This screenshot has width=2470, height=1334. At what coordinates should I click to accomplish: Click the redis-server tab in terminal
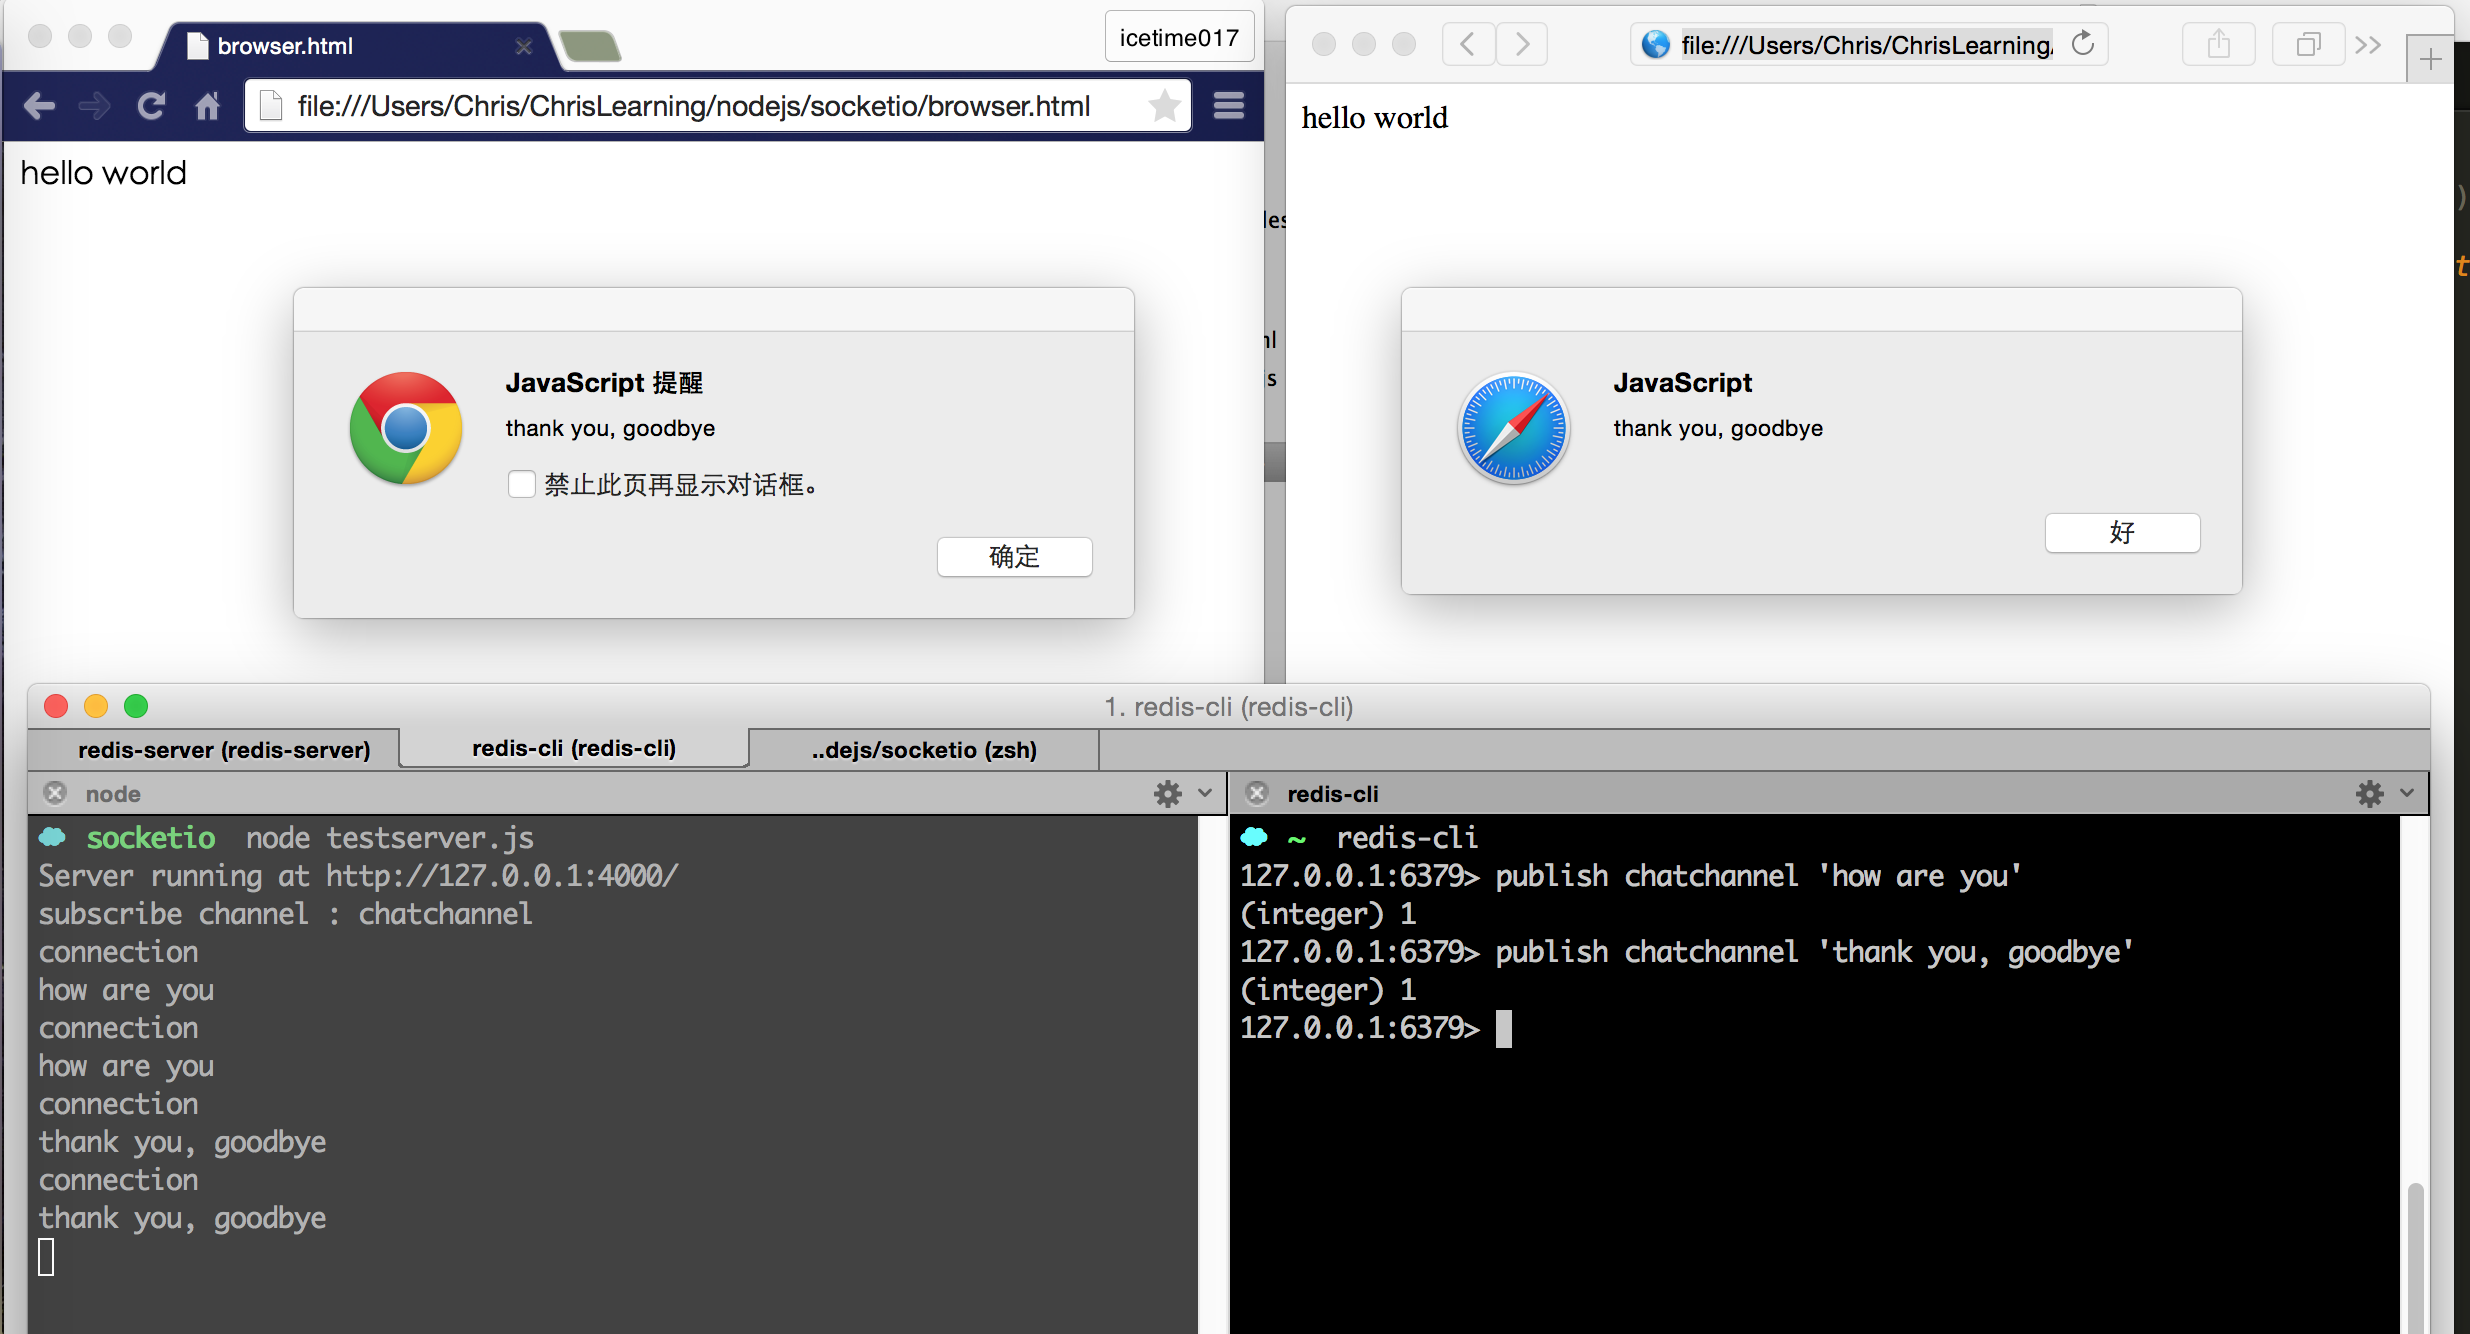pos(223,749)
